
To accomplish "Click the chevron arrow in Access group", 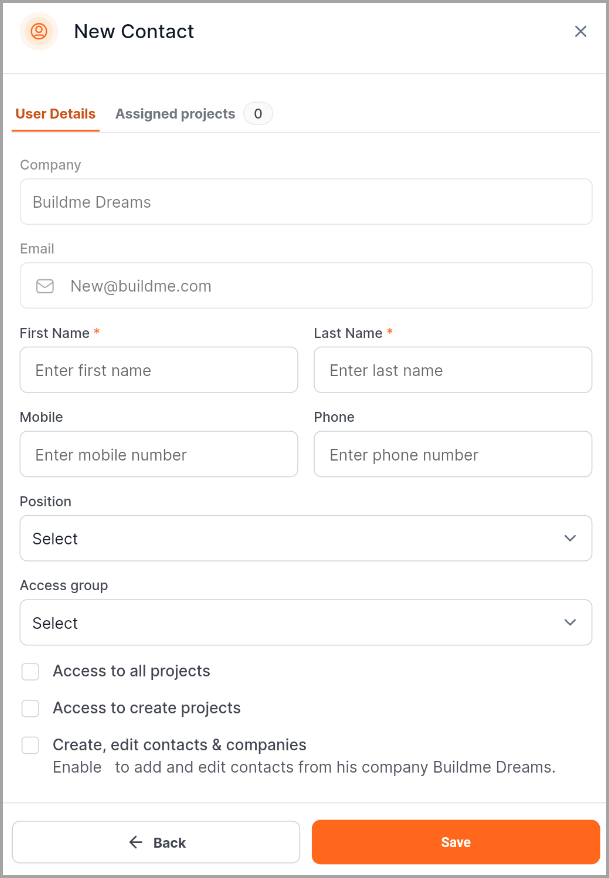I will coord(570,622).
